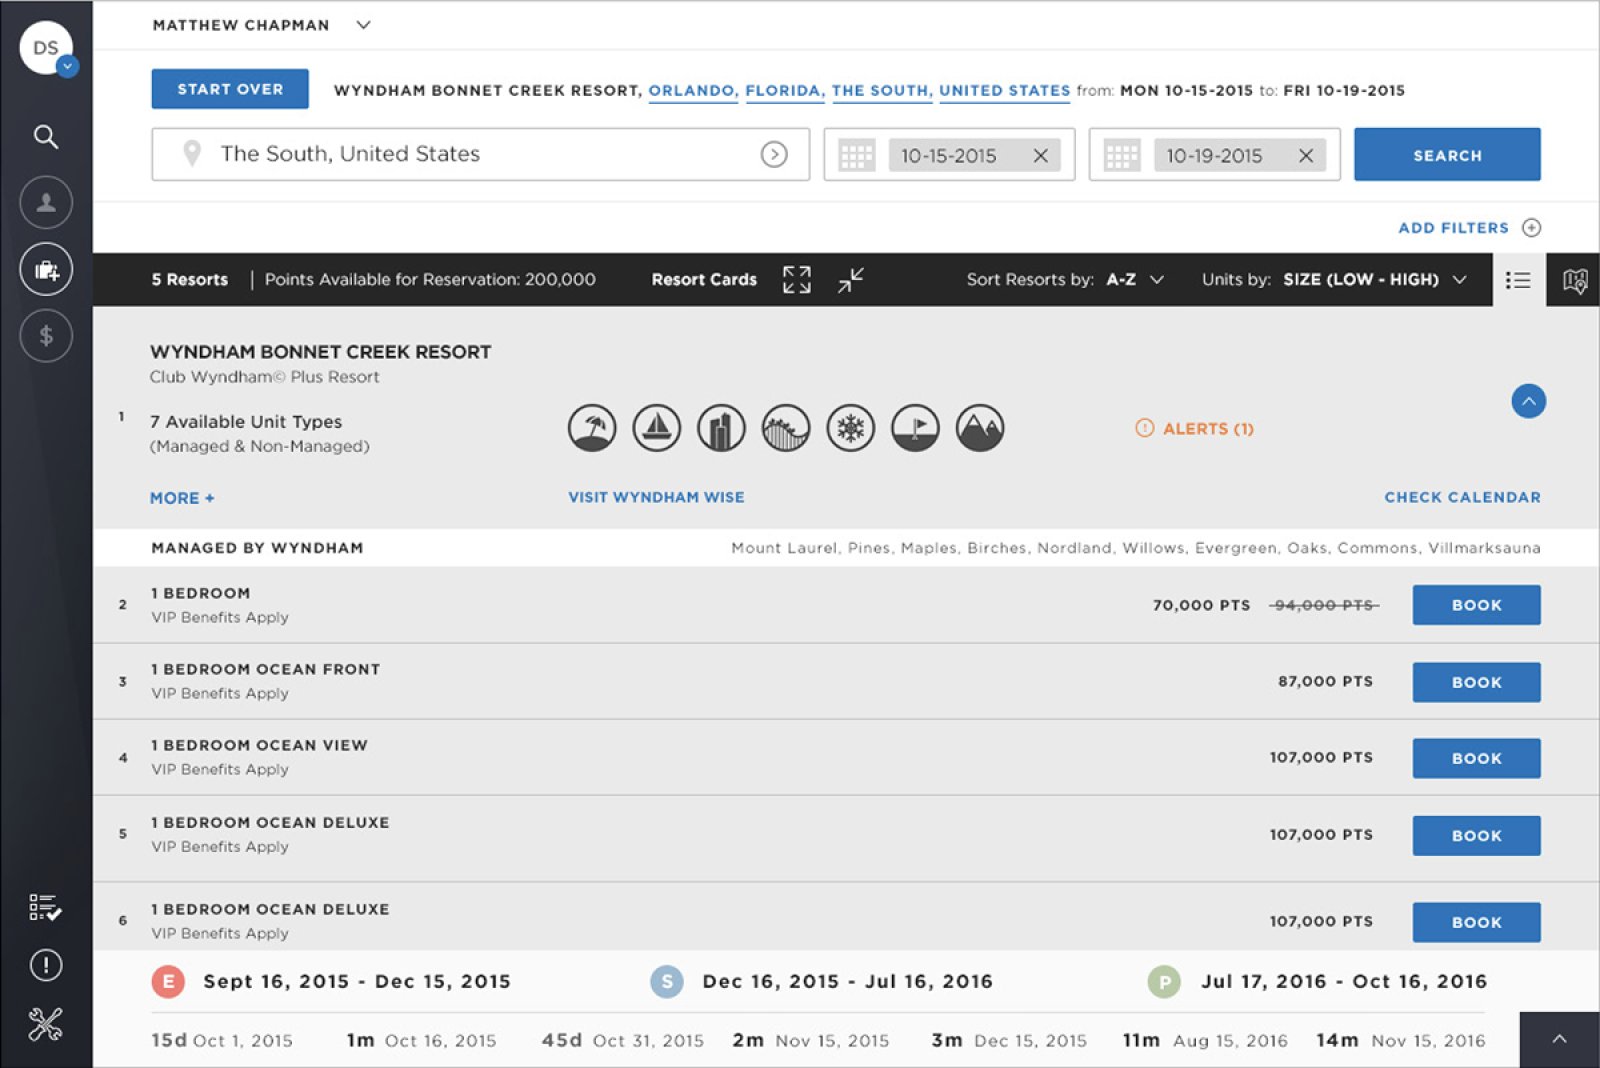Screen dimensions: 1600x1068
Task: Toggle the list view of units
Action: (1517, 280)
